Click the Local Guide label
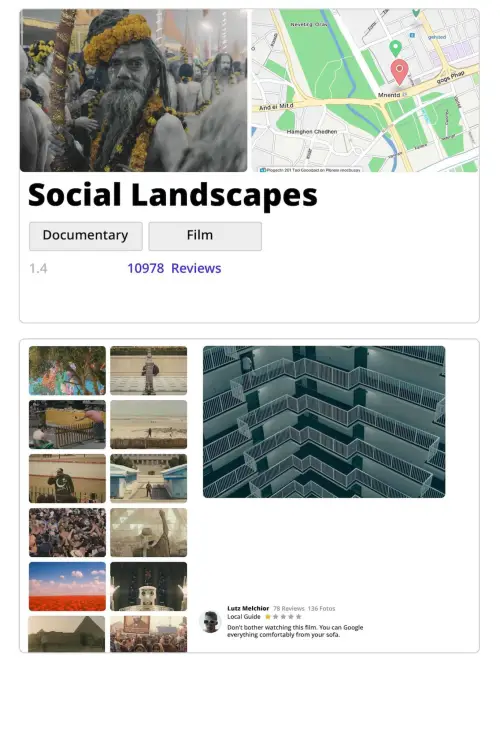Image resolution: width=500 pixels, height=750 pixels. click(244, 617)
